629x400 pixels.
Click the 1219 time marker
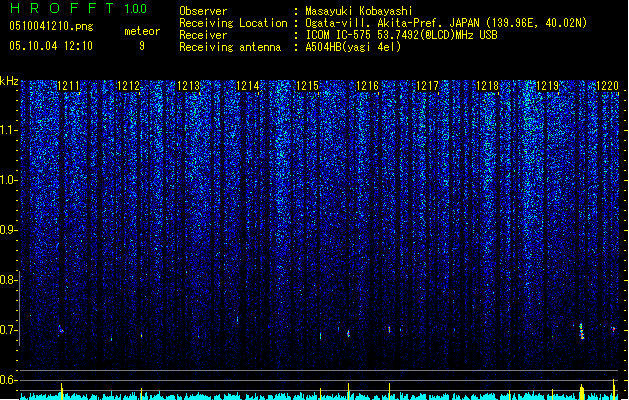click(548, 85)
